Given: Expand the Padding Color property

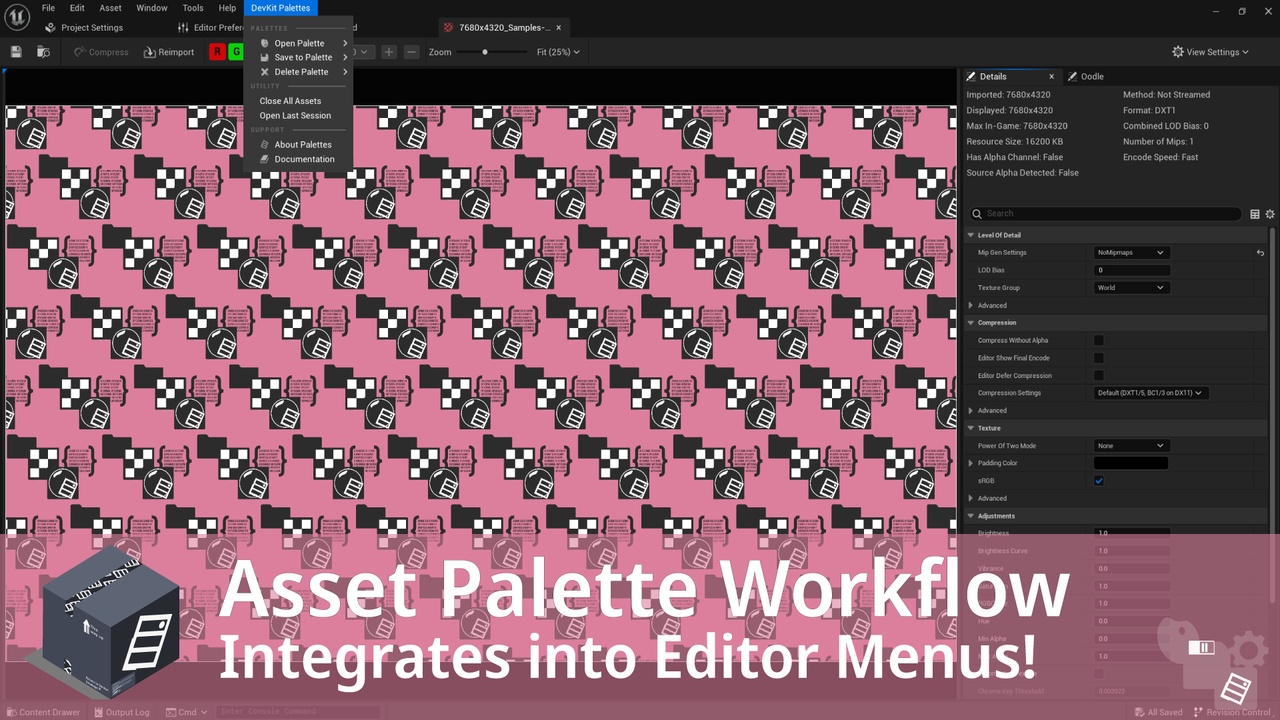Looking at the screenshot, I should click(x=971, y=463).
